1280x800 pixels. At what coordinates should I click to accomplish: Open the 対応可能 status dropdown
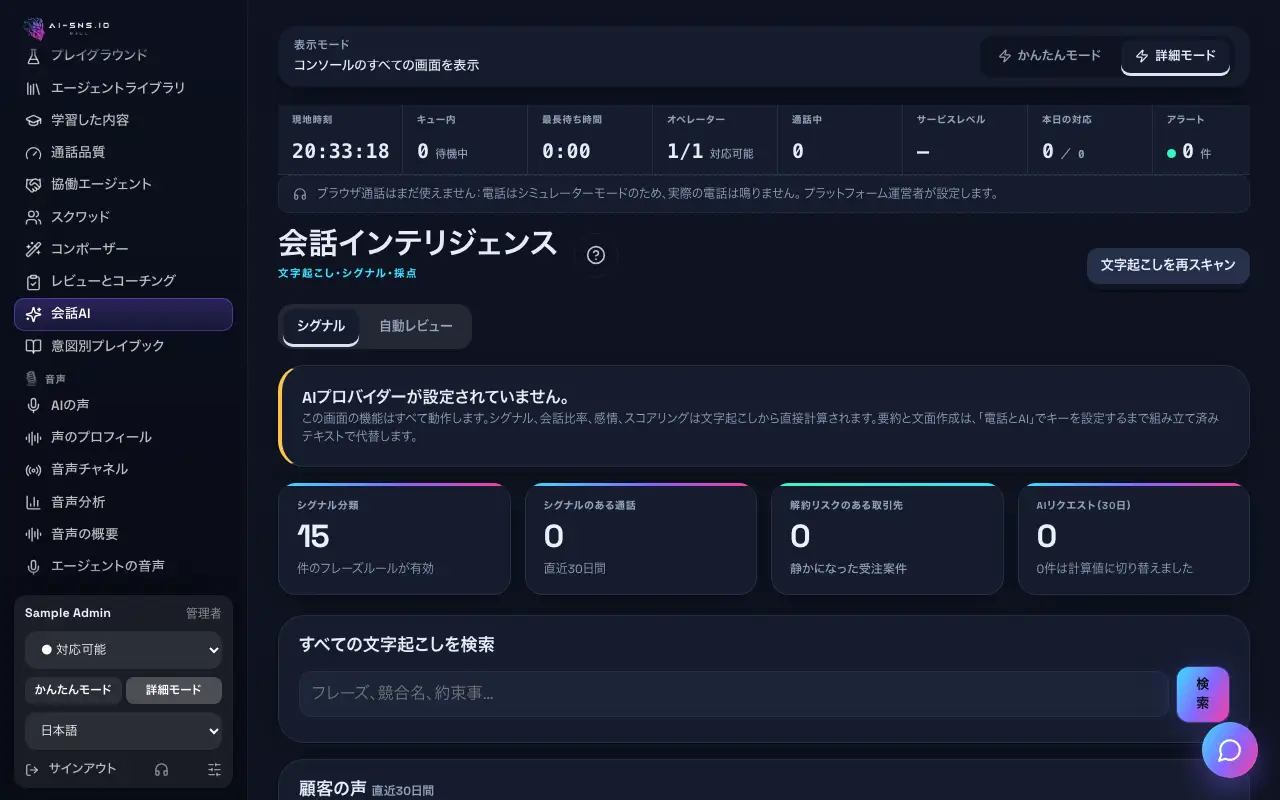123,650
